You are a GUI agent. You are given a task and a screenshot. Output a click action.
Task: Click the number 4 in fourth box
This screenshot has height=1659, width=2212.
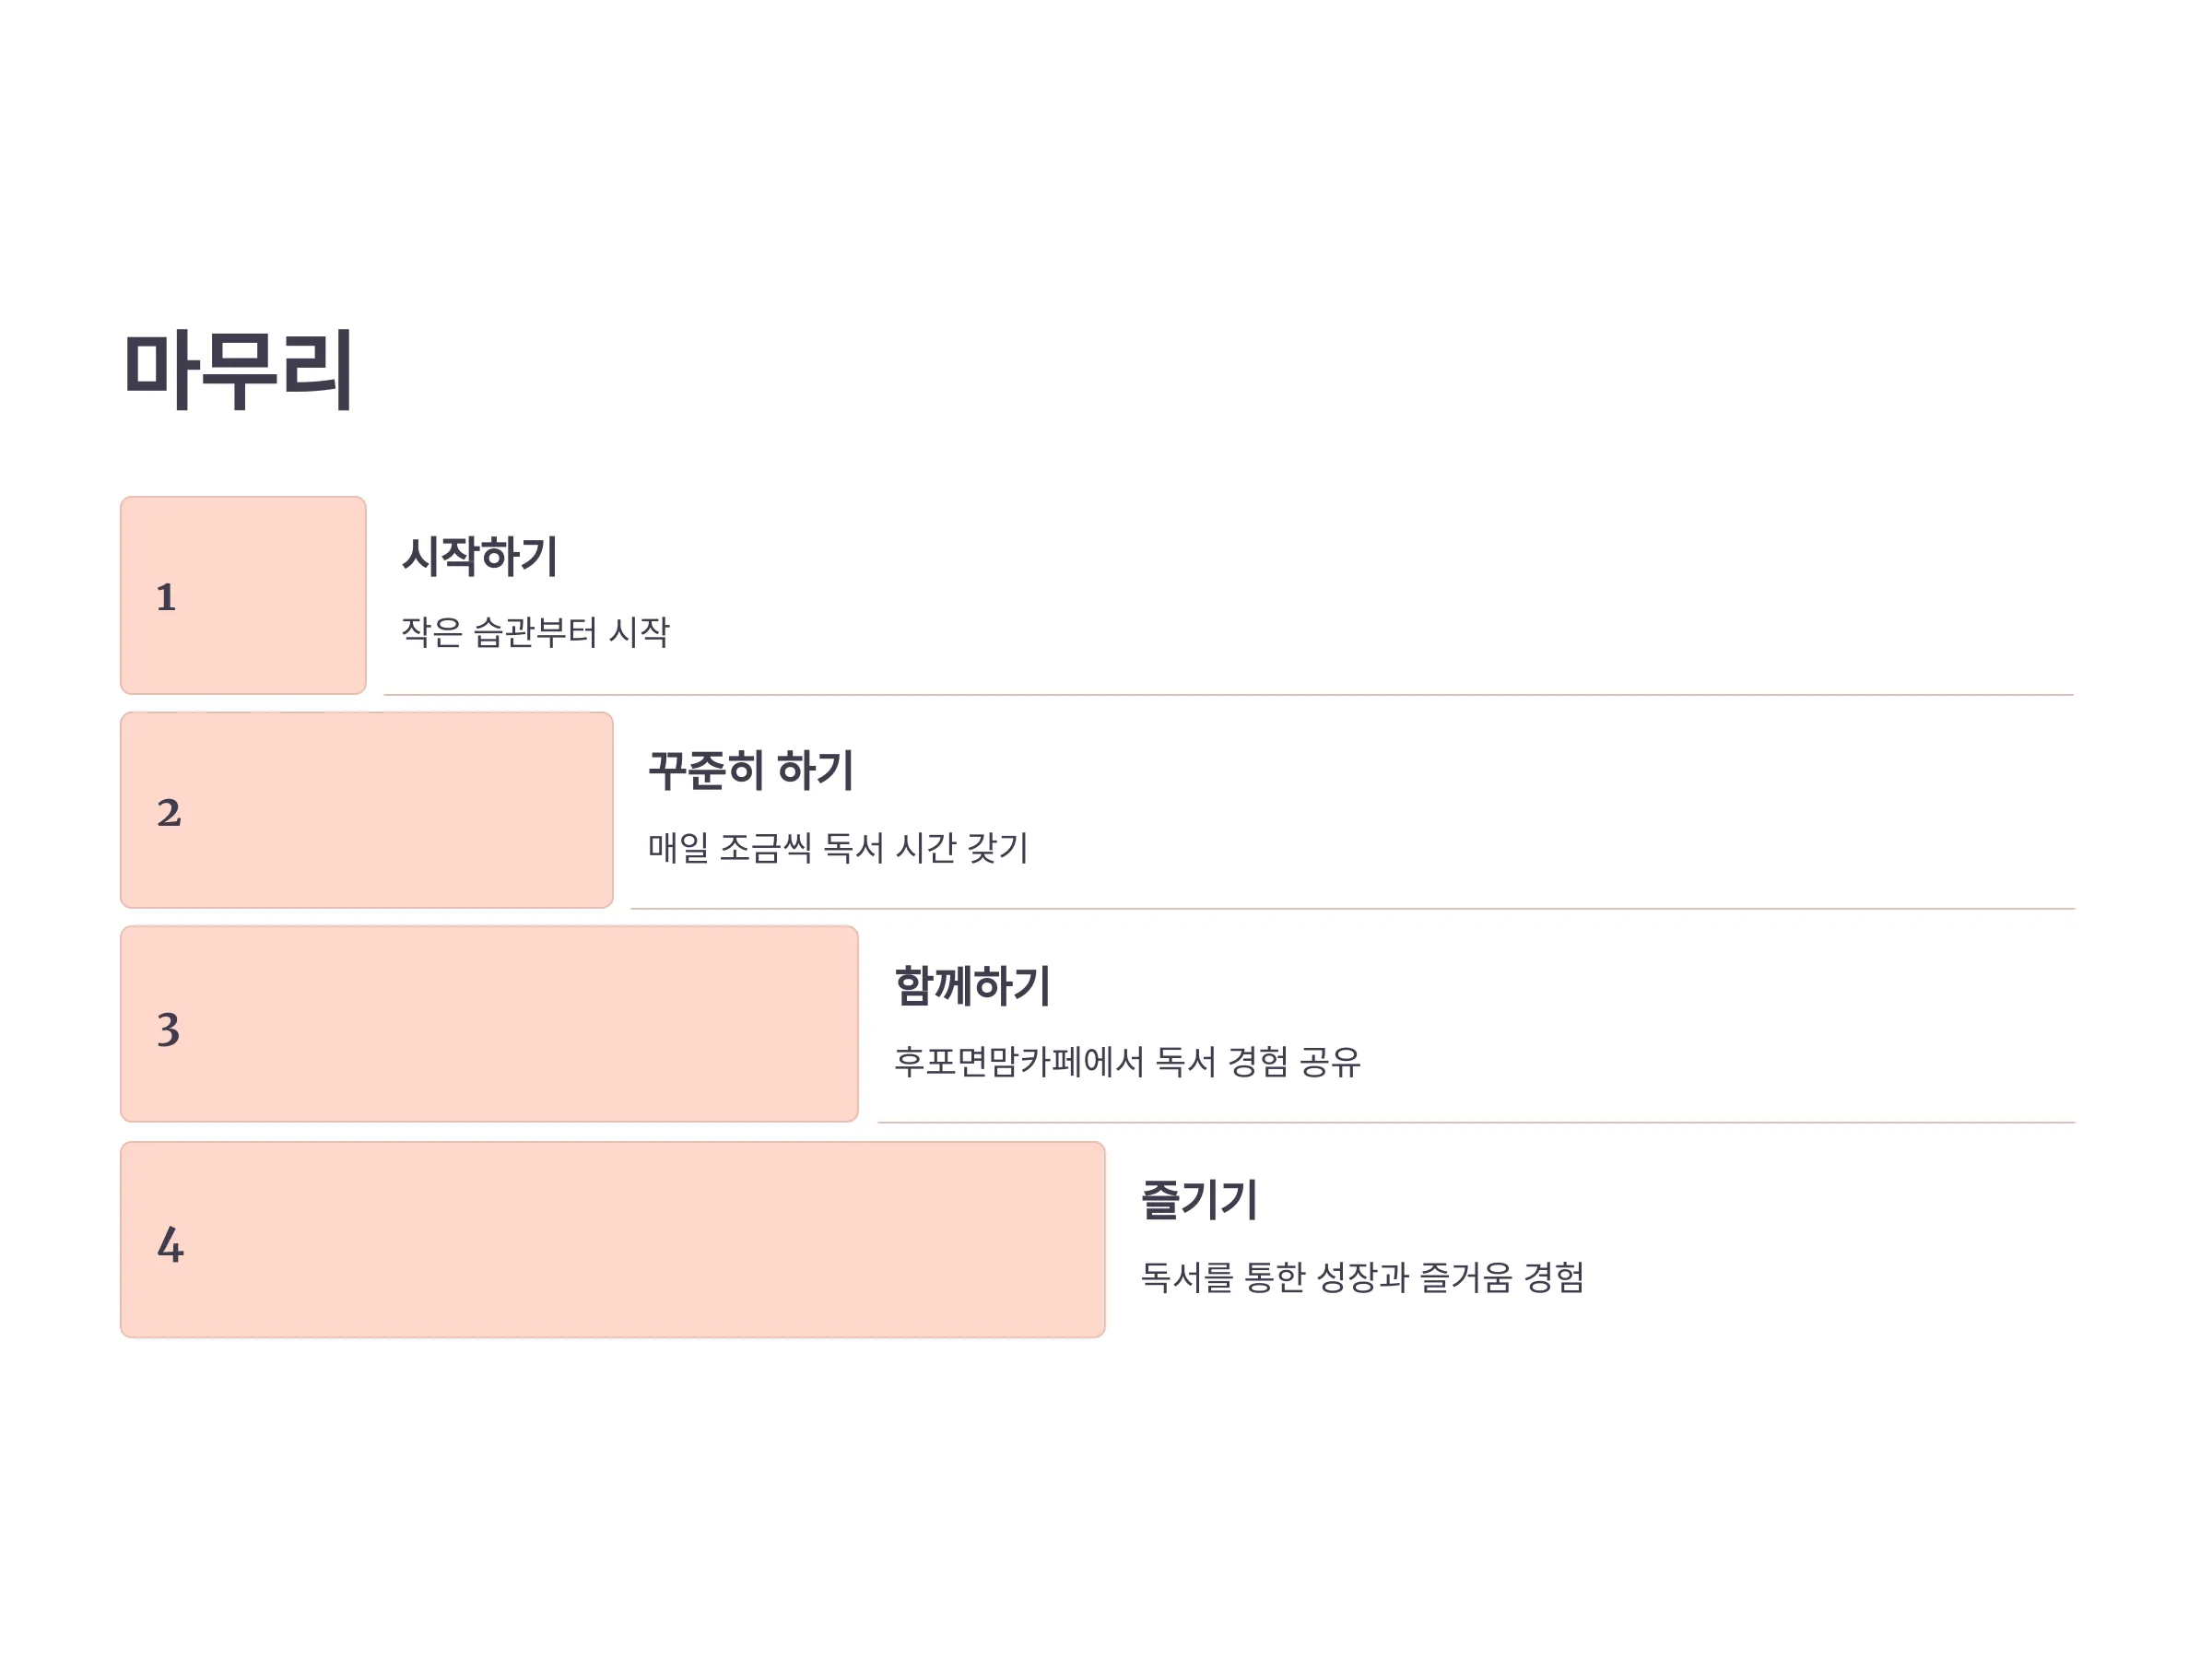(x=170, y=1245)
